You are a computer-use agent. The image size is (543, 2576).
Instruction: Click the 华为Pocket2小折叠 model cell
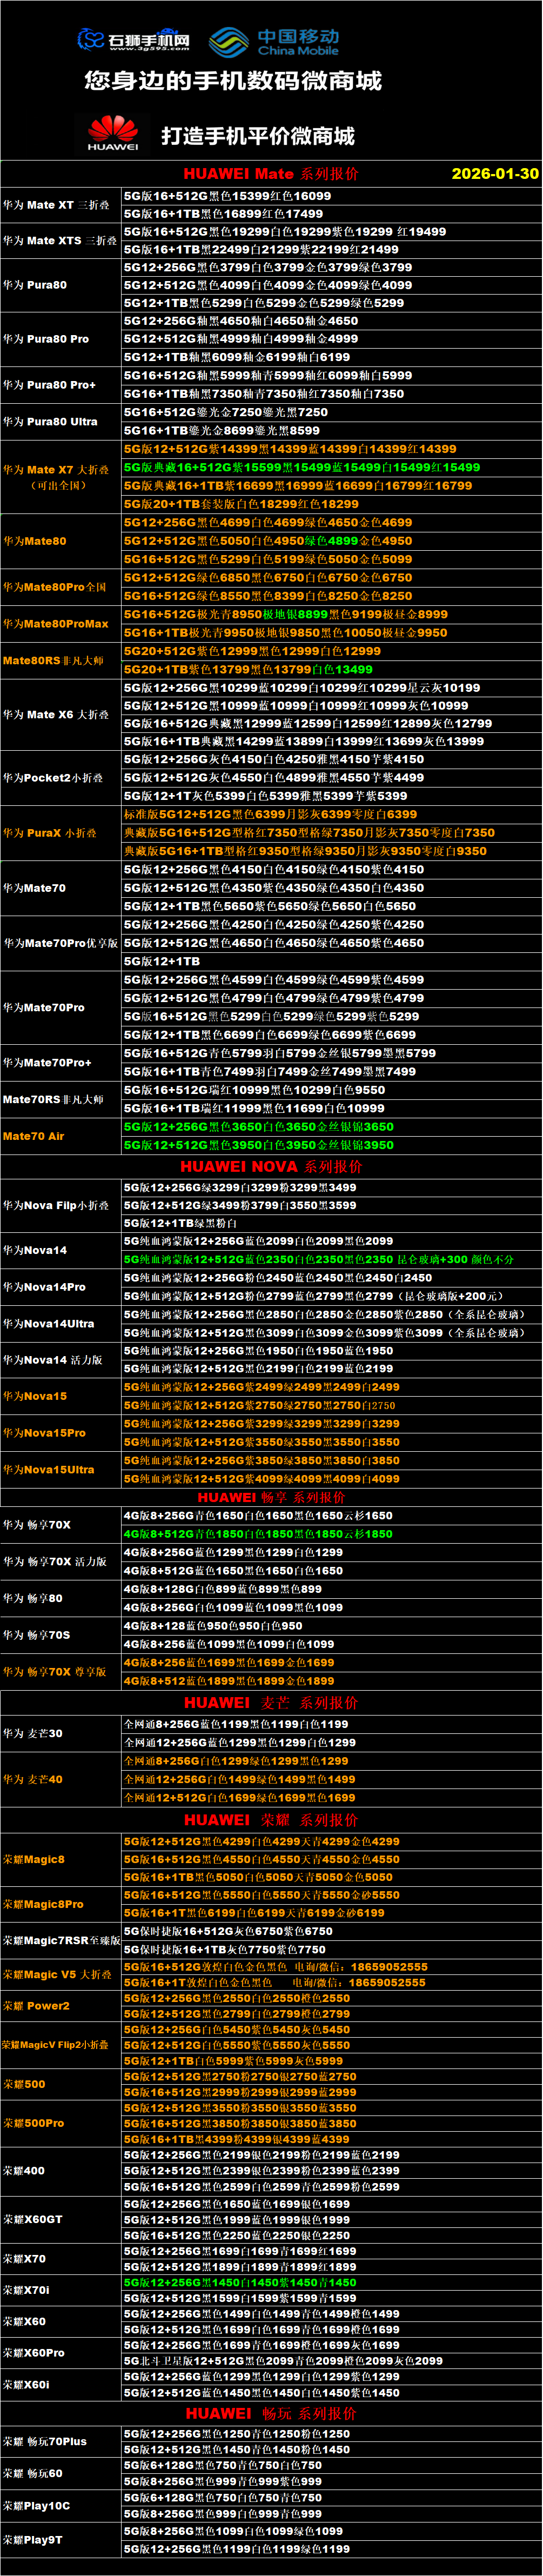click(51, 777)
